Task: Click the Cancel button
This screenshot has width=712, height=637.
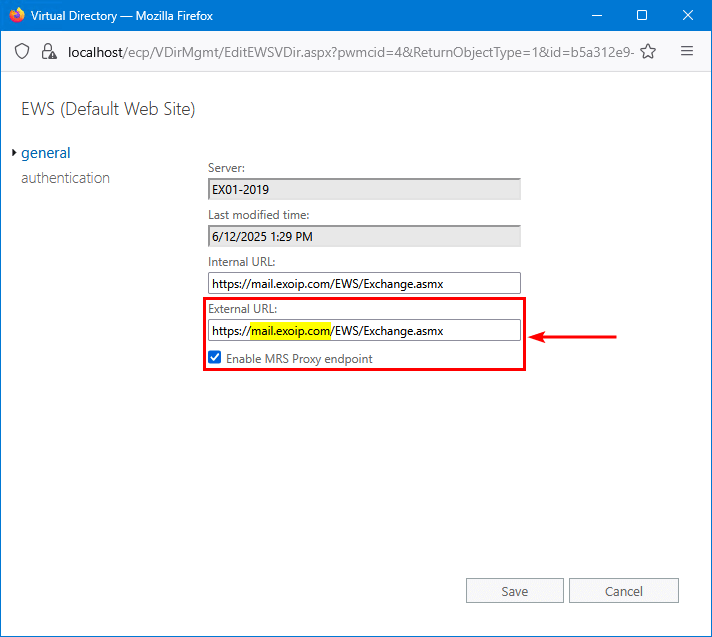Action: (x=624, y=591)
